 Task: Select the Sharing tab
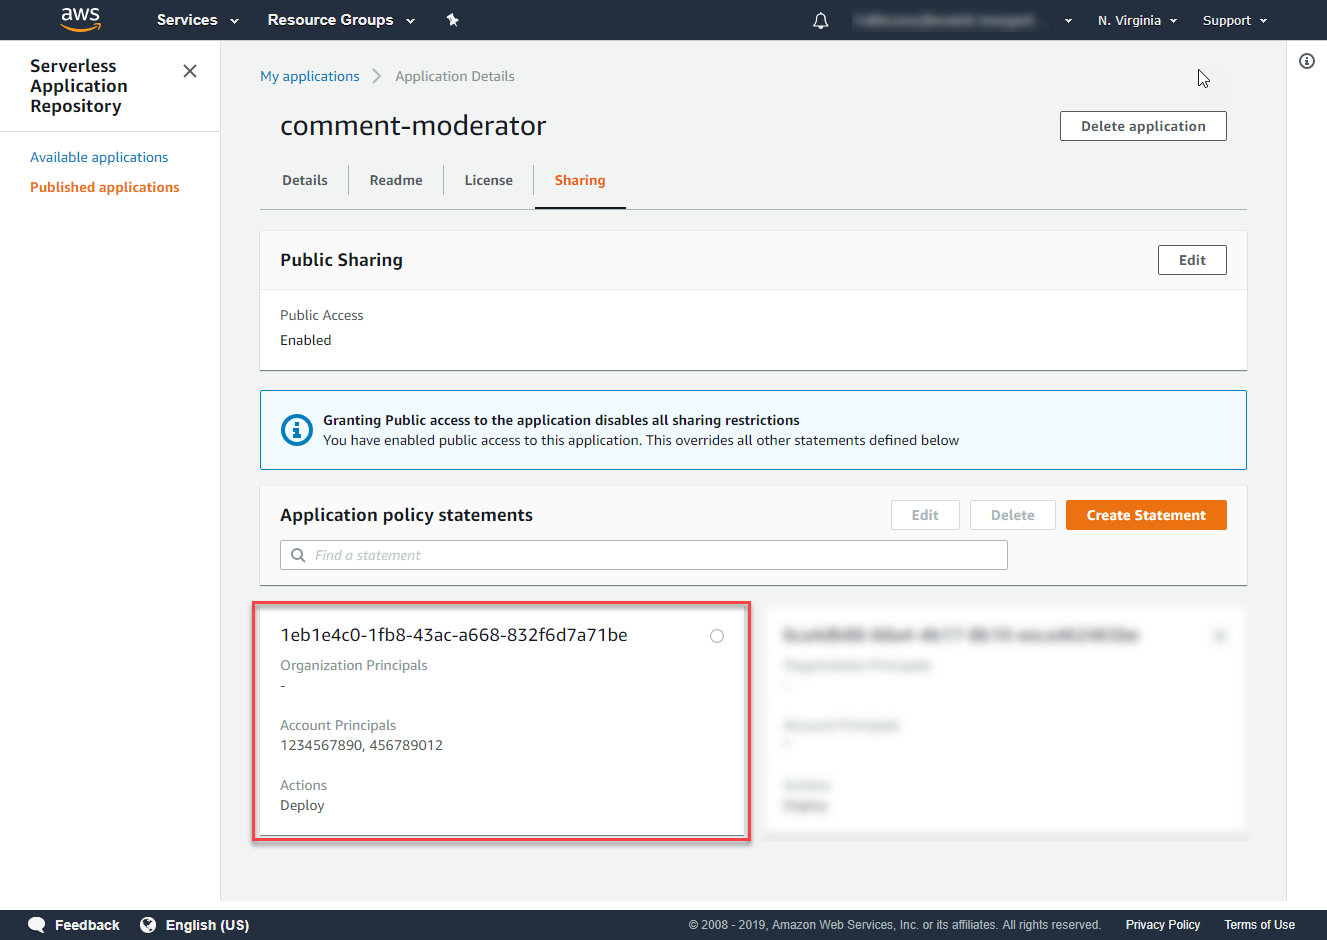(x=580, y=181)
